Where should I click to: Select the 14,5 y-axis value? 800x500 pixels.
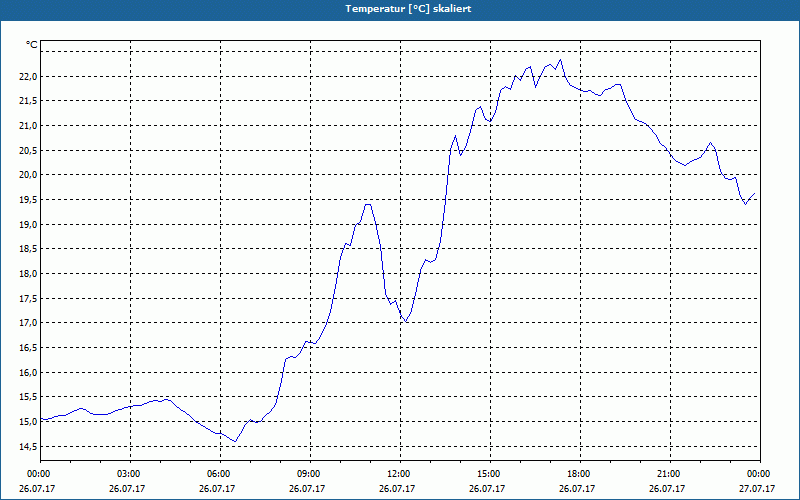(28, 446)
